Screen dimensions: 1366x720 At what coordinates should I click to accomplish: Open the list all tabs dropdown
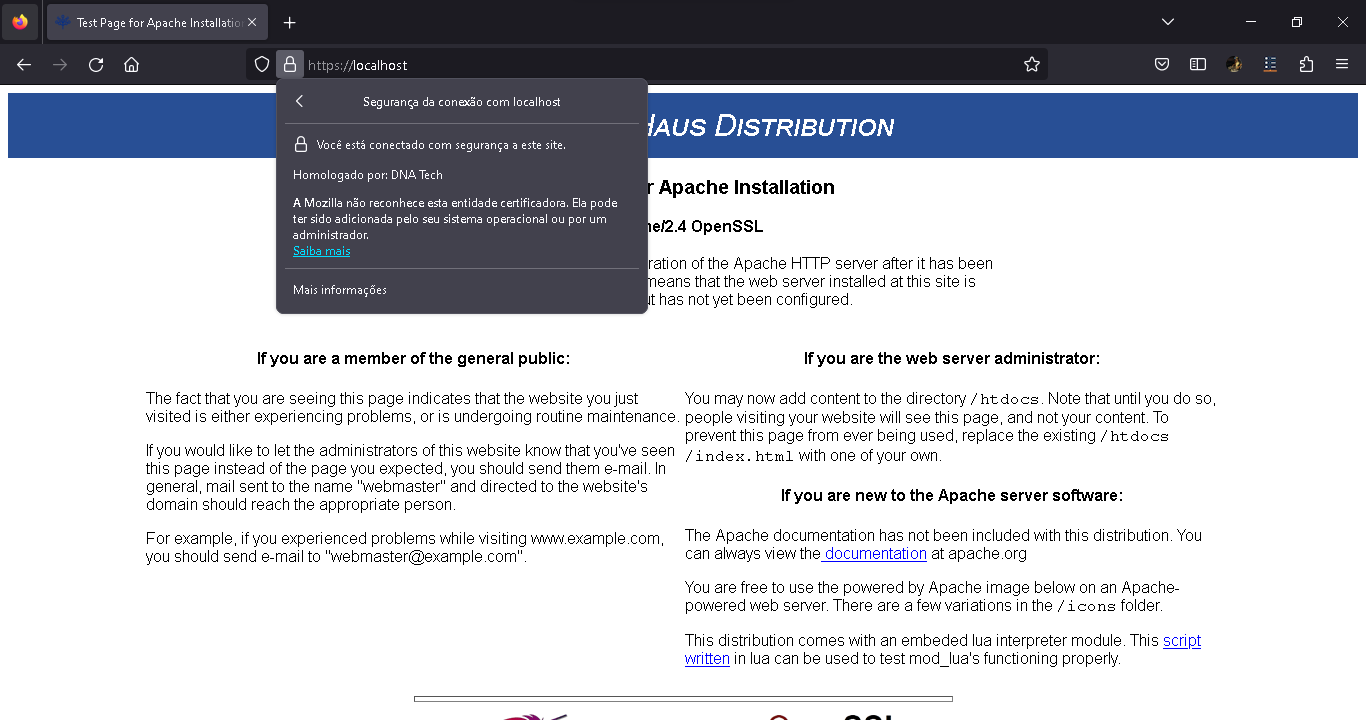[1168, 22]
